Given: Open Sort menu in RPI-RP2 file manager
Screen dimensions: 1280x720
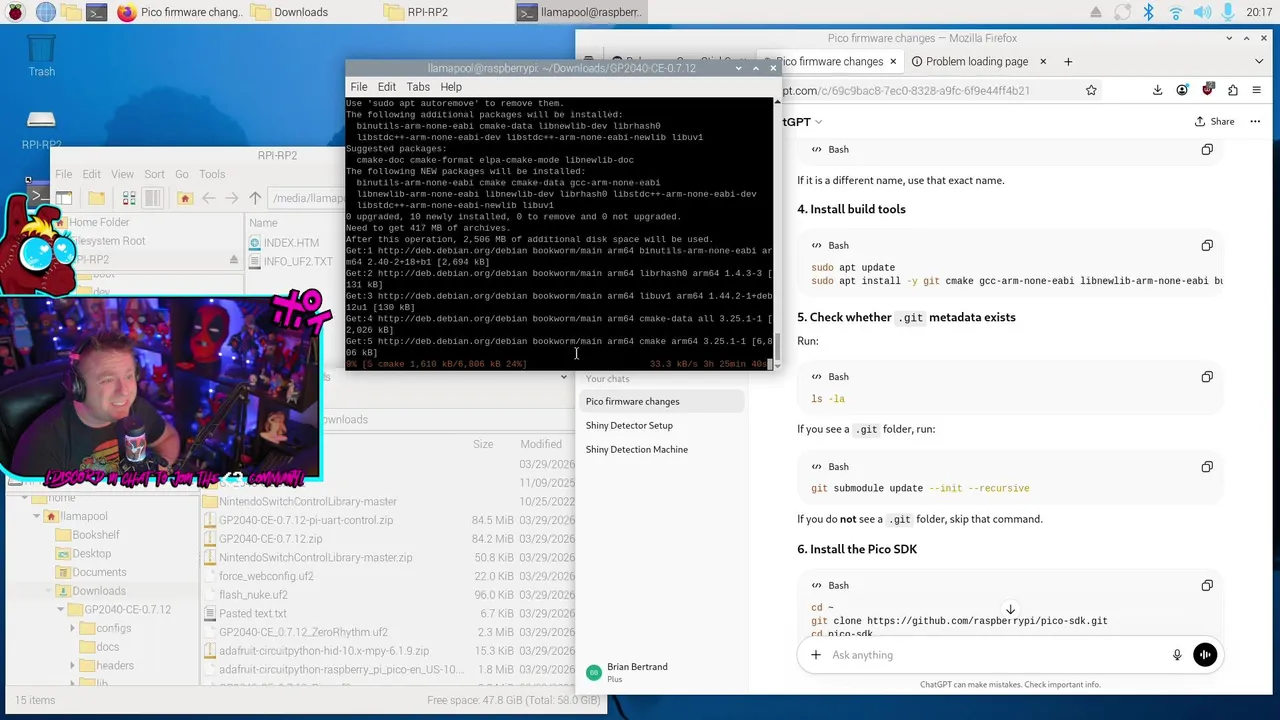Looking at the screenshot, I should point(154,174).
